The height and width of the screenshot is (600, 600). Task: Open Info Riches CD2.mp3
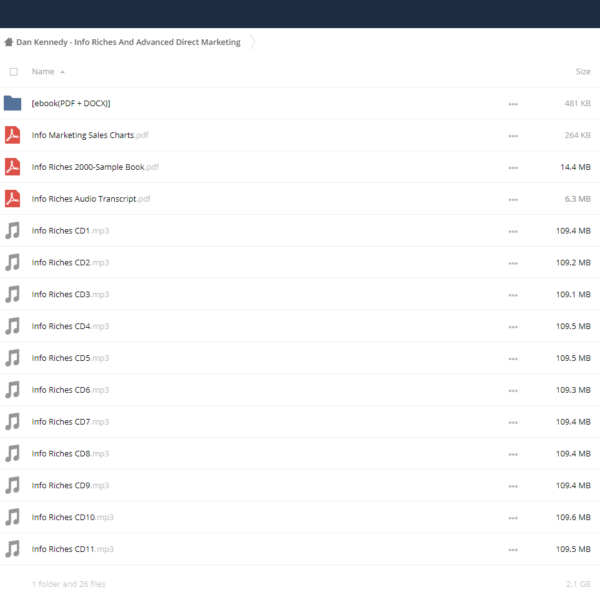point(70,262)
